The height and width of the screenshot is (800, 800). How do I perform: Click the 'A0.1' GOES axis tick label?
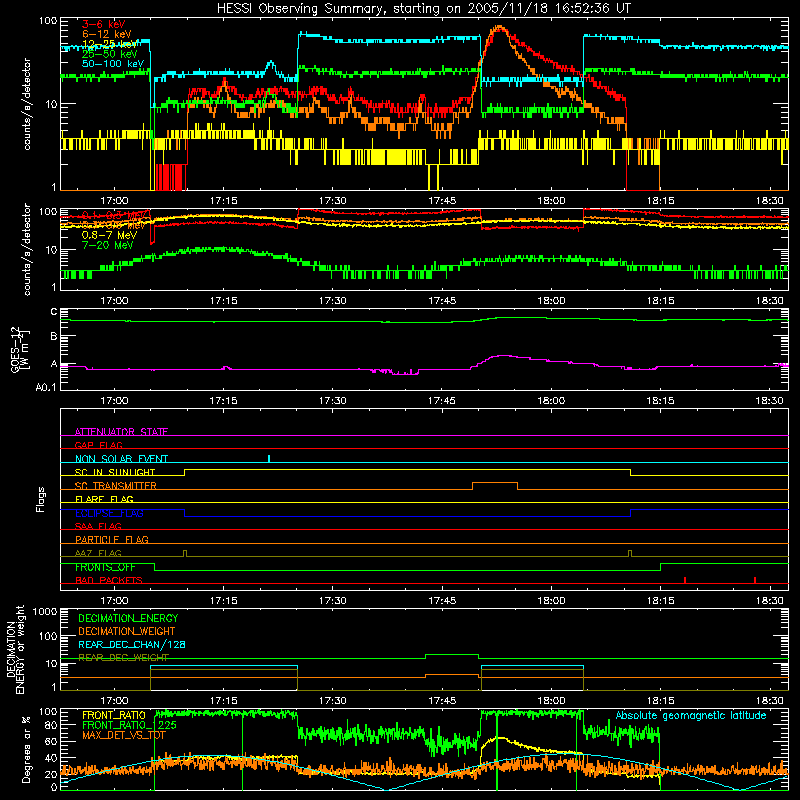click(x=46, y=388)
